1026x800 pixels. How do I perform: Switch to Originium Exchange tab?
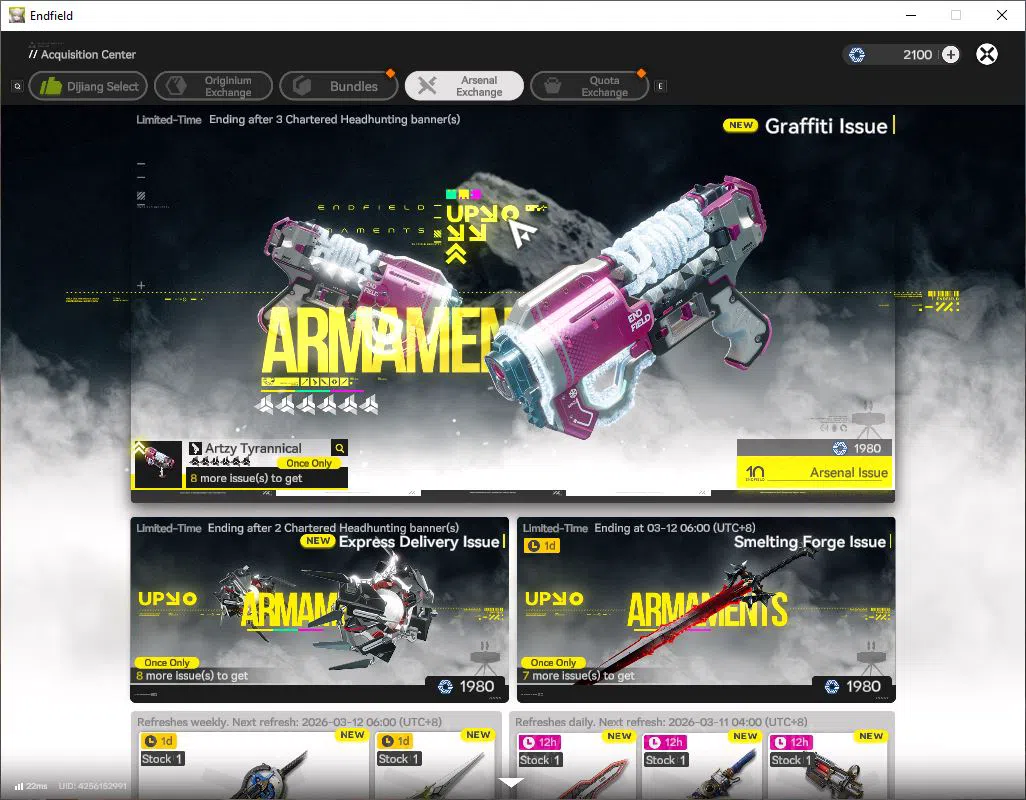pyautogui.click(x=213, y=86)
